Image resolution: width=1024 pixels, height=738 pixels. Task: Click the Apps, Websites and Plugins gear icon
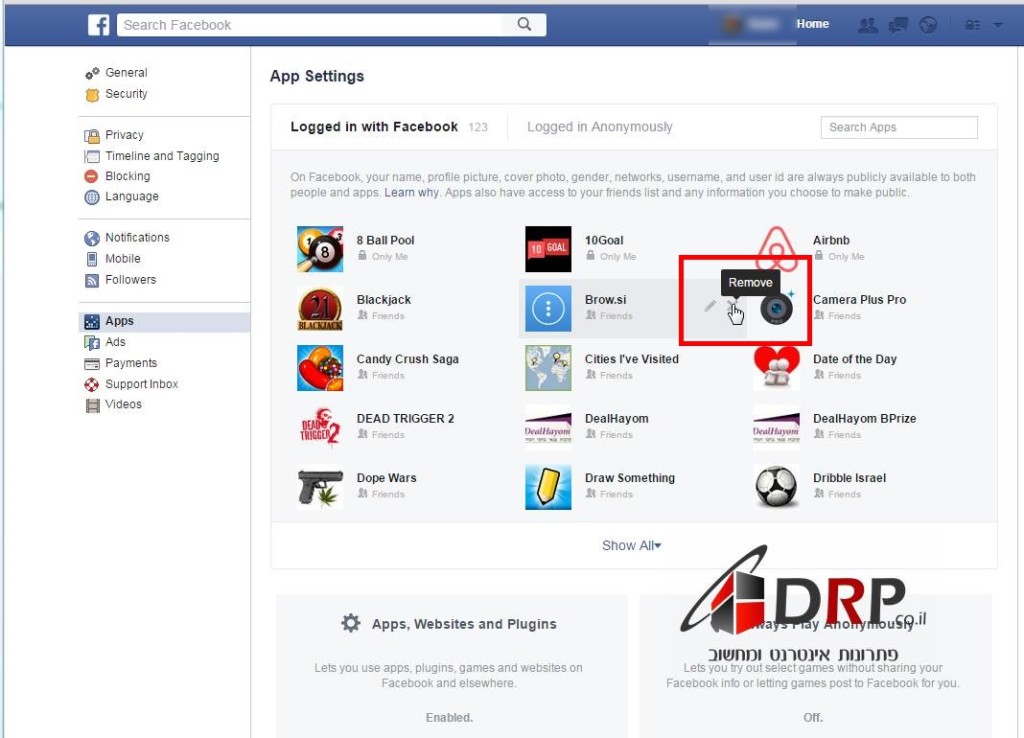(350, 623)
